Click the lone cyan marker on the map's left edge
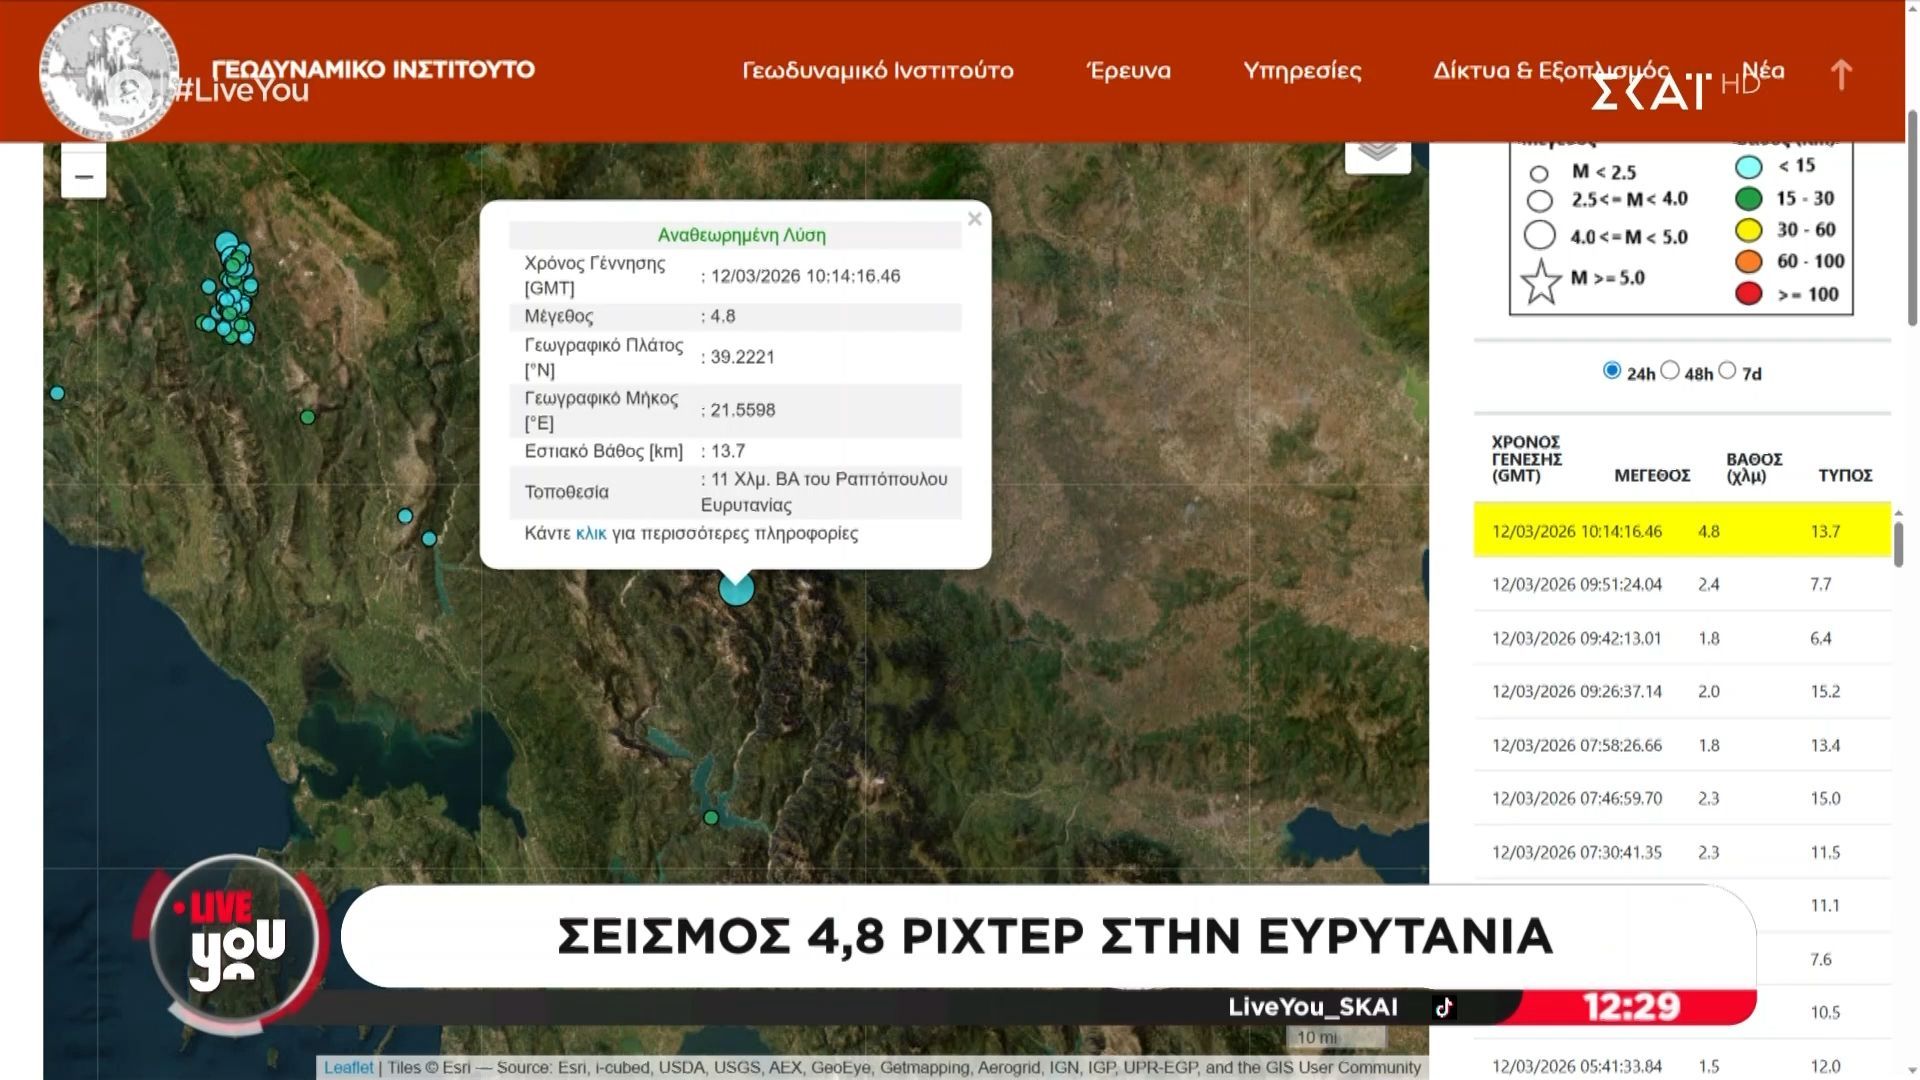 (57, 393)
